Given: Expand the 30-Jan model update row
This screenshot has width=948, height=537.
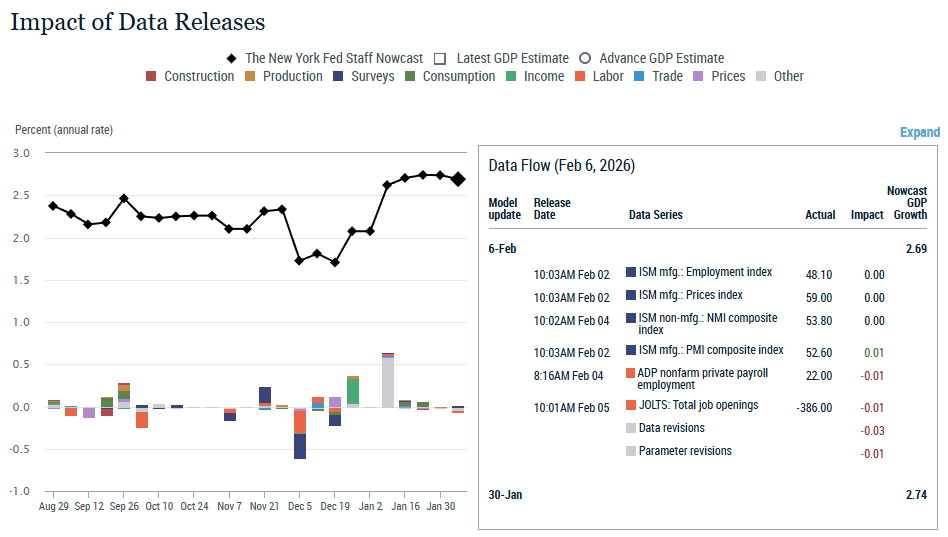Looking at the screenshot, I should pos(504,495).
